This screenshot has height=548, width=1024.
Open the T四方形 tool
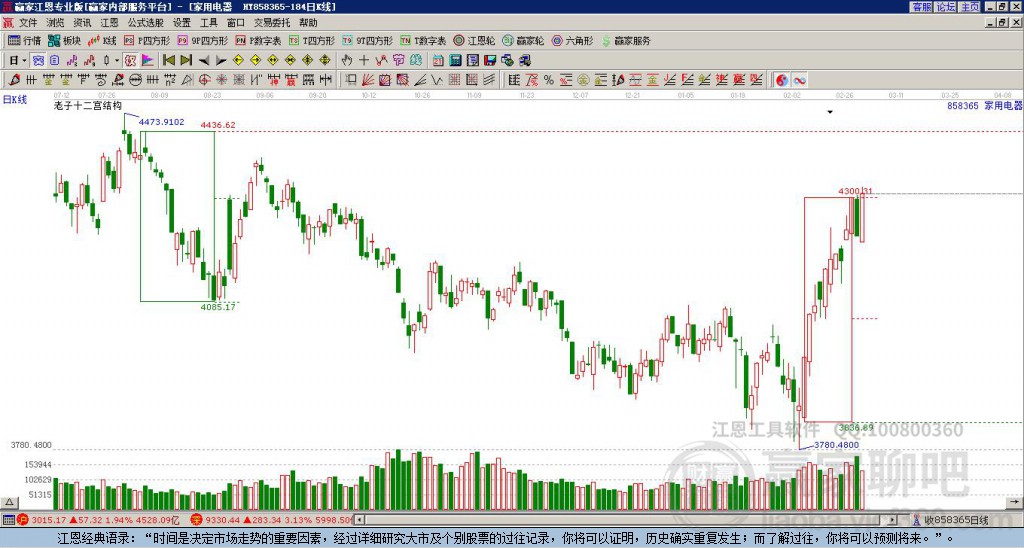(x=312, y=40)
